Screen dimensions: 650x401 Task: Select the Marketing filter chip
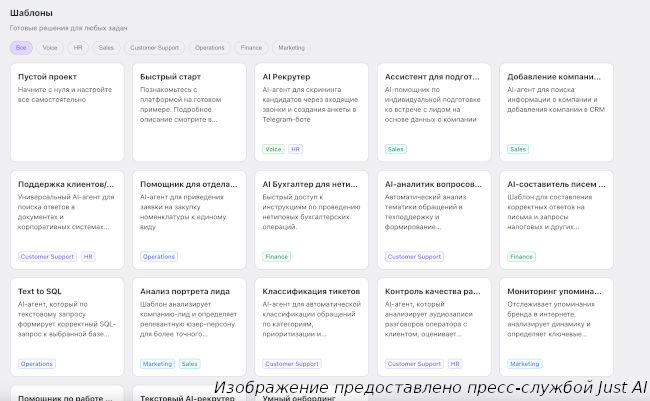pyautogui.click(x=291, y=47)
